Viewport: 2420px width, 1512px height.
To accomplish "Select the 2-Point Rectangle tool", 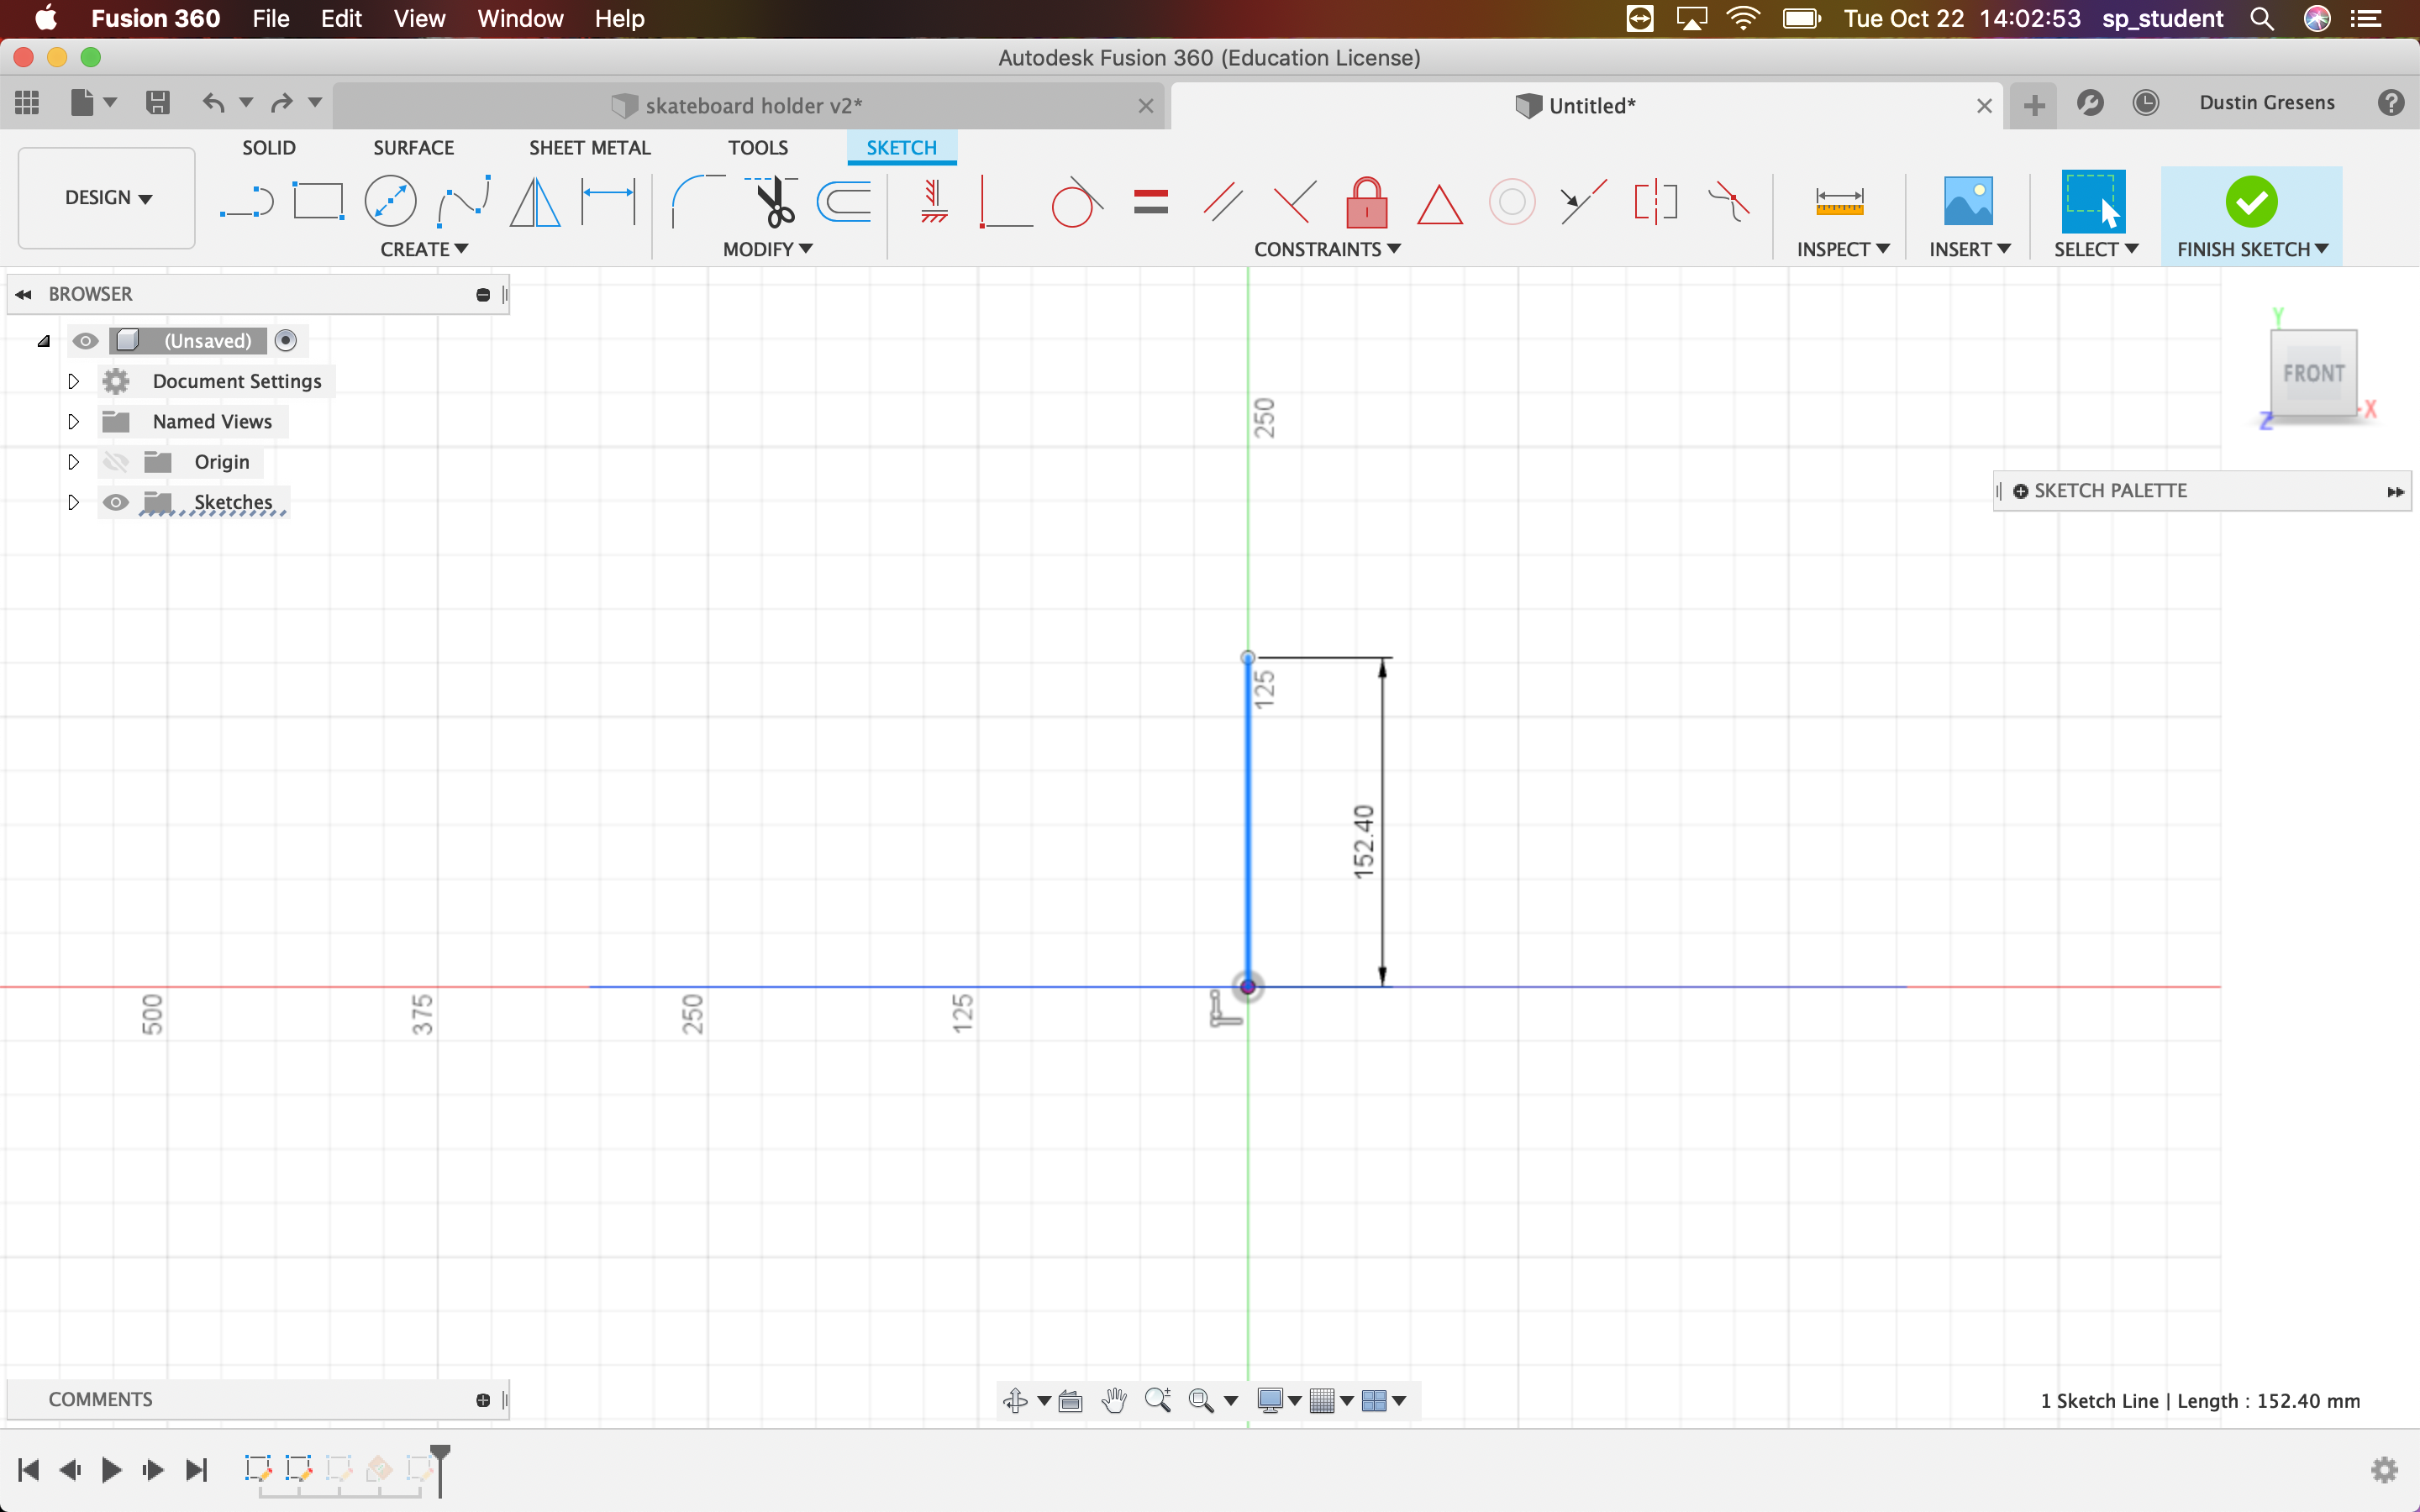I will pos(318,201).
